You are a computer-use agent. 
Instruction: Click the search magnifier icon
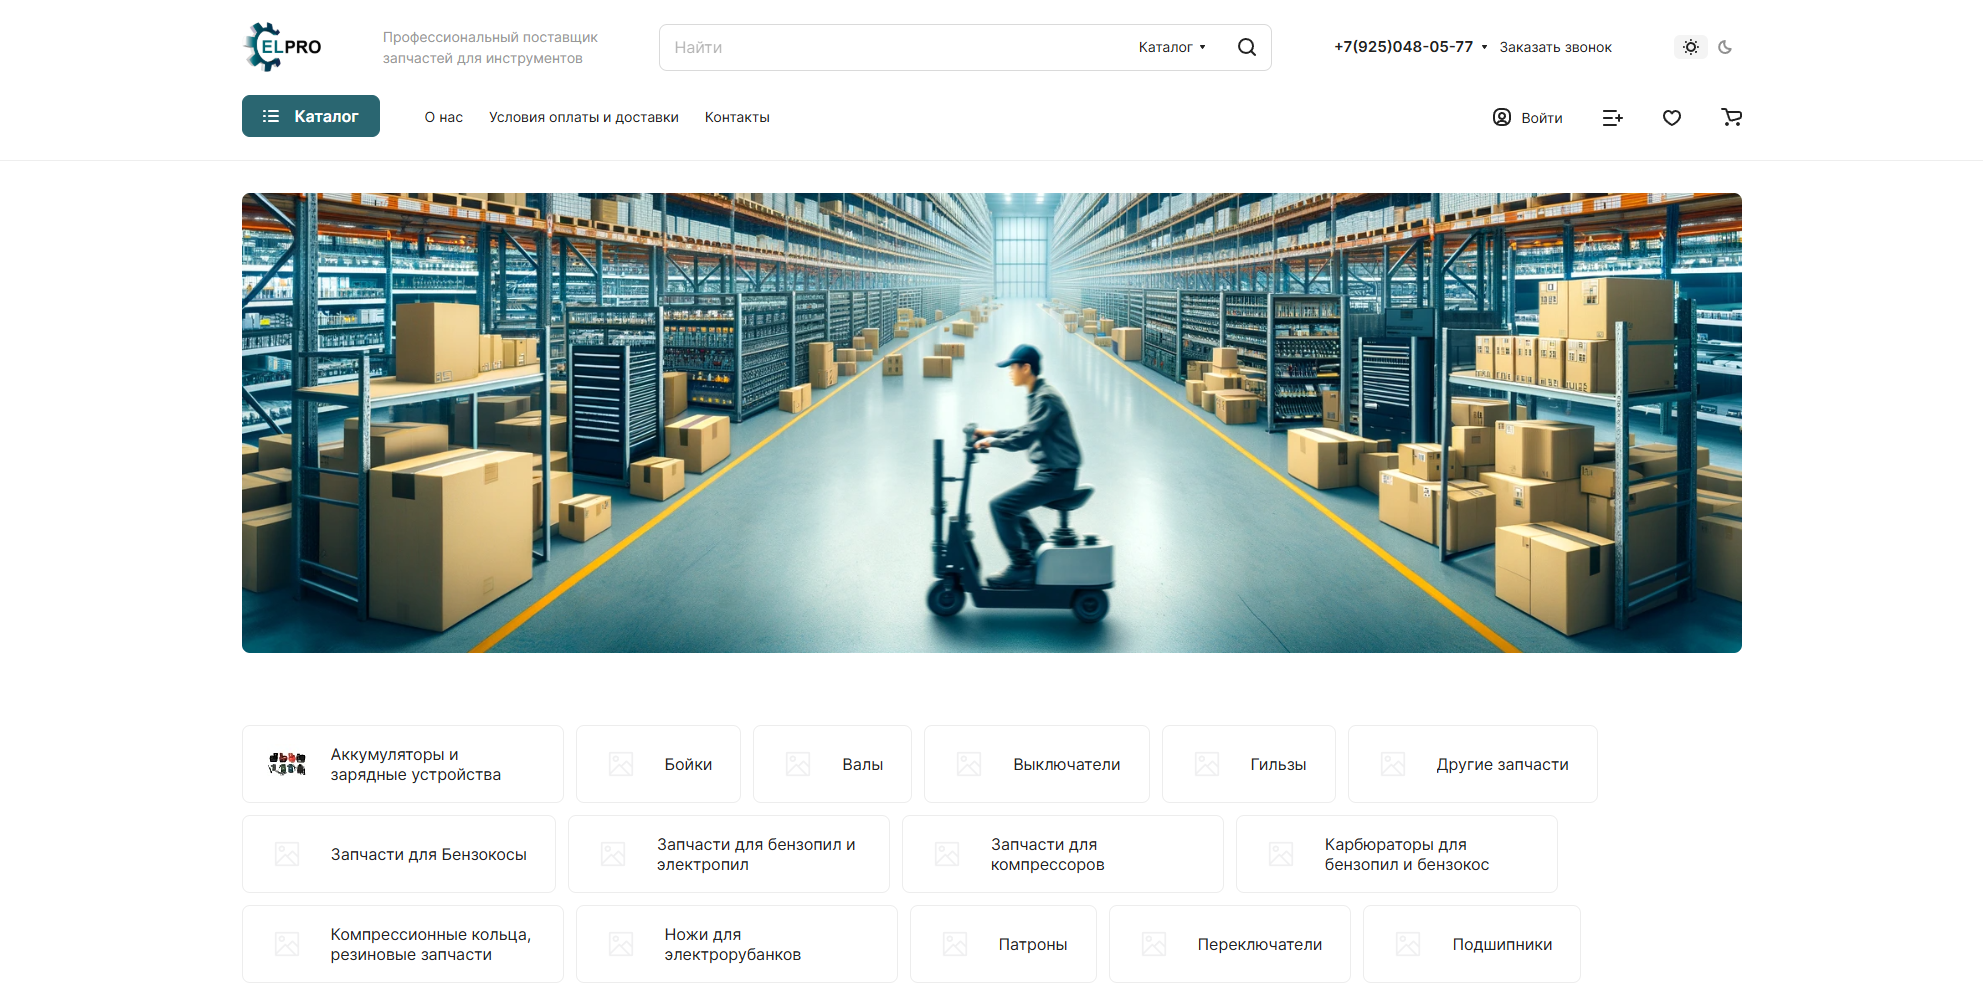tap(1246, 47)
